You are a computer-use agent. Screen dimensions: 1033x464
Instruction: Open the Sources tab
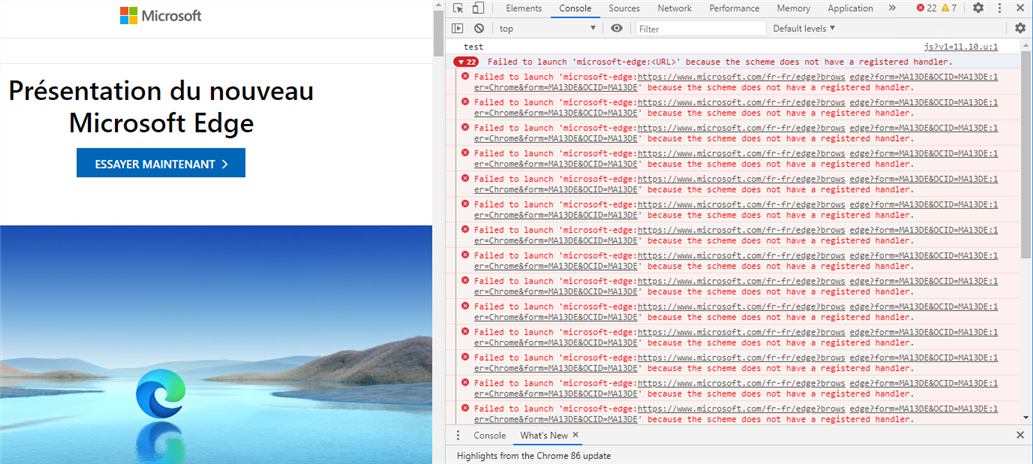624,9
